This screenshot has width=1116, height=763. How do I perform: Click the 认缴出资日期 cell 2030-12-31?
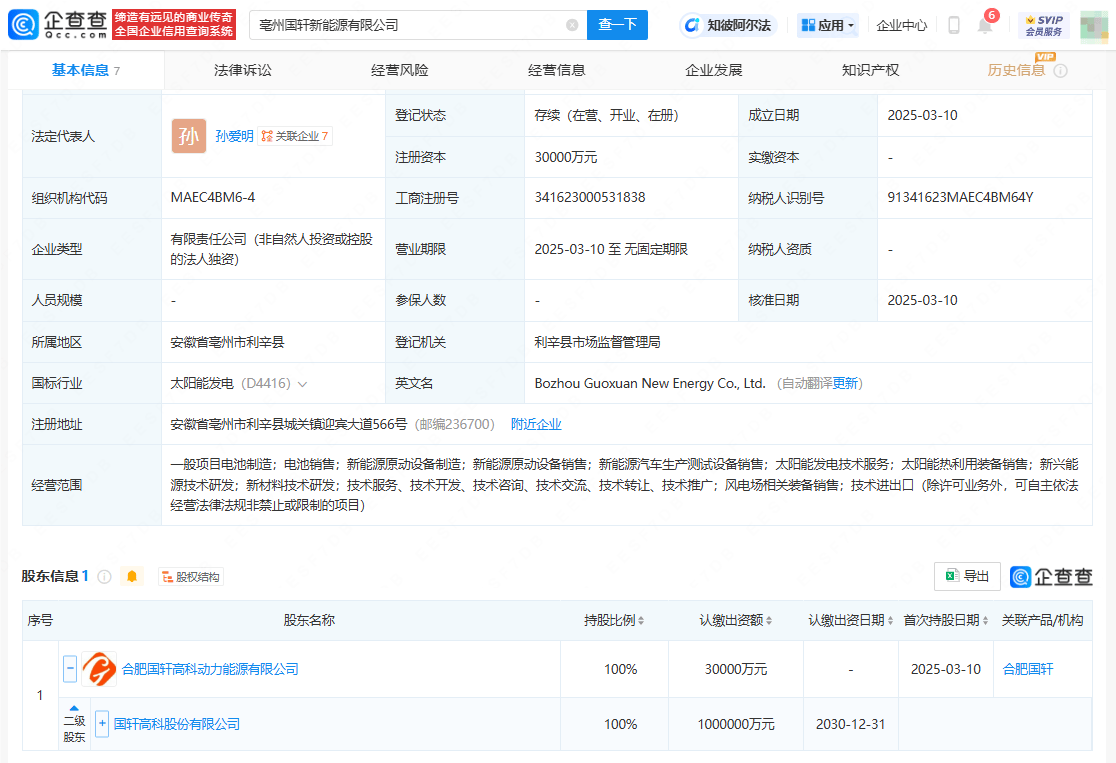point(851,724)
